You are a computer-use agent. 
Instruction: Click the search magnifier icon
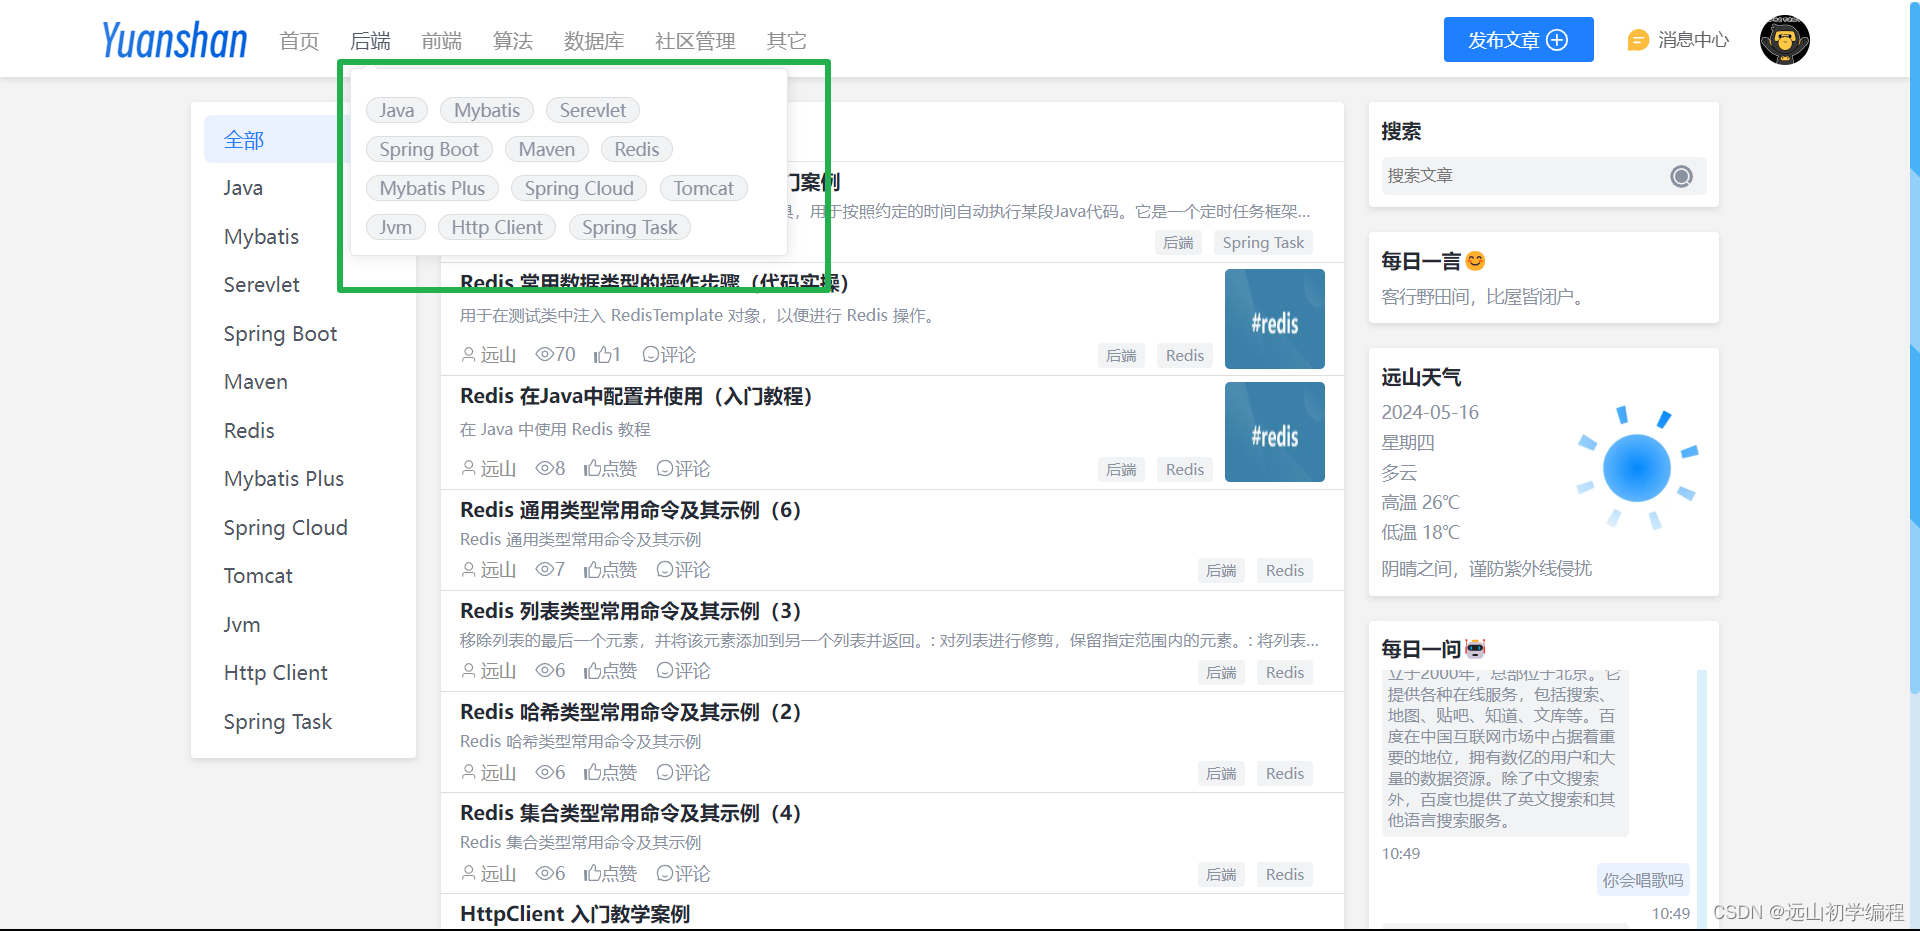coord(1681,176)
